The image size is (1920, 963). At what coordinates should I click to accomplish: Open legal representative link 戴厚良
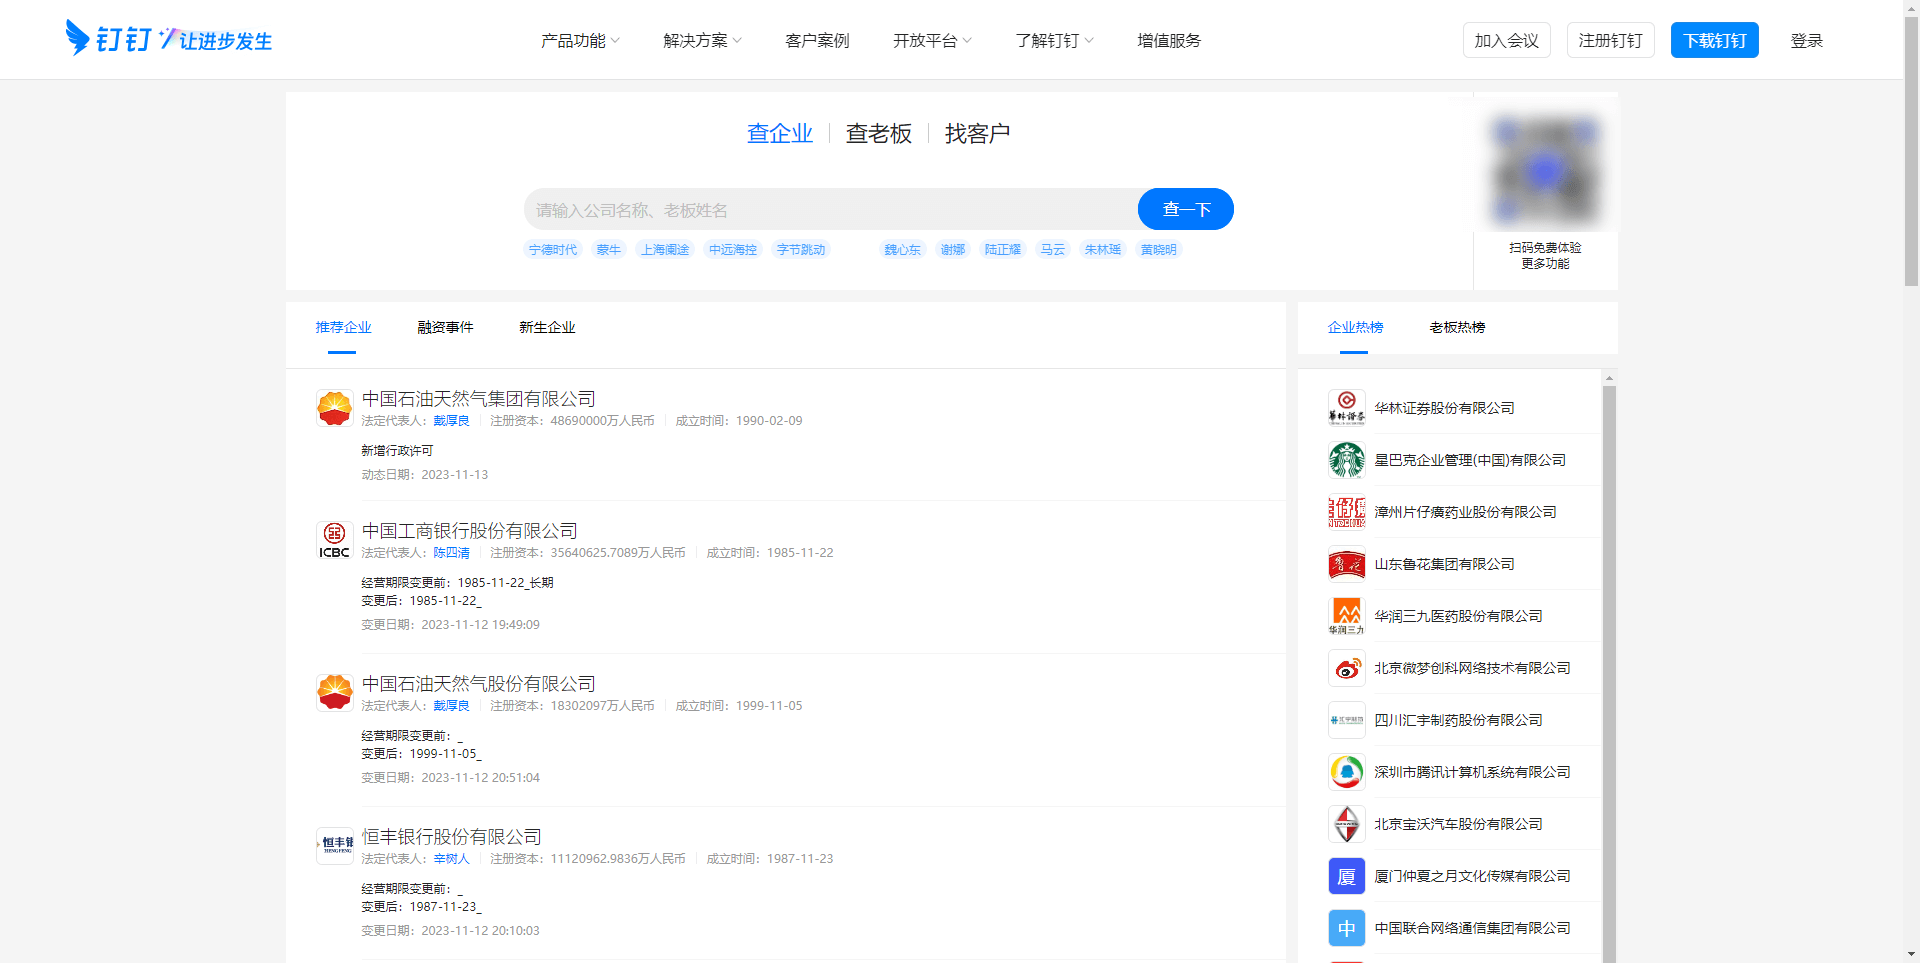tap(451, 420)
